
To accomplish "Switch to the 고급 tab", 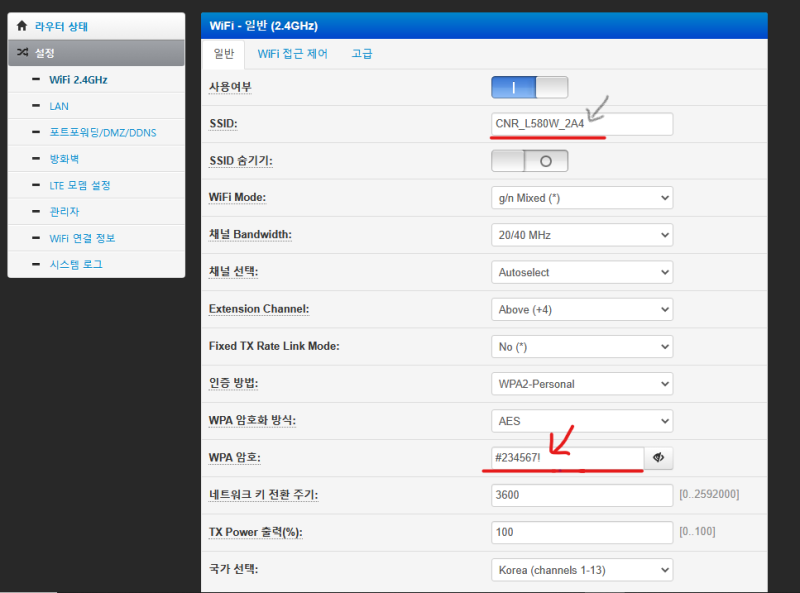I will 361,53.
